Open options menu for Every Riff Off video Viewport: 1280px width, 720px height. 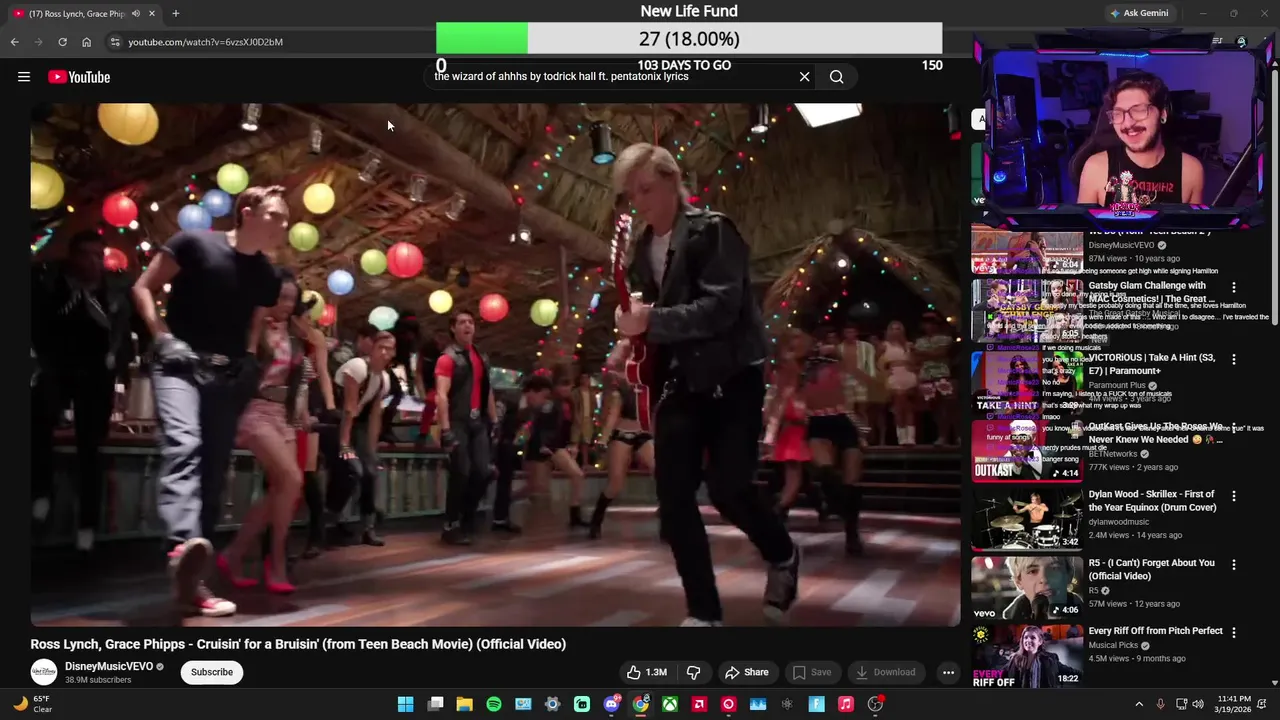pos(1234,633)
